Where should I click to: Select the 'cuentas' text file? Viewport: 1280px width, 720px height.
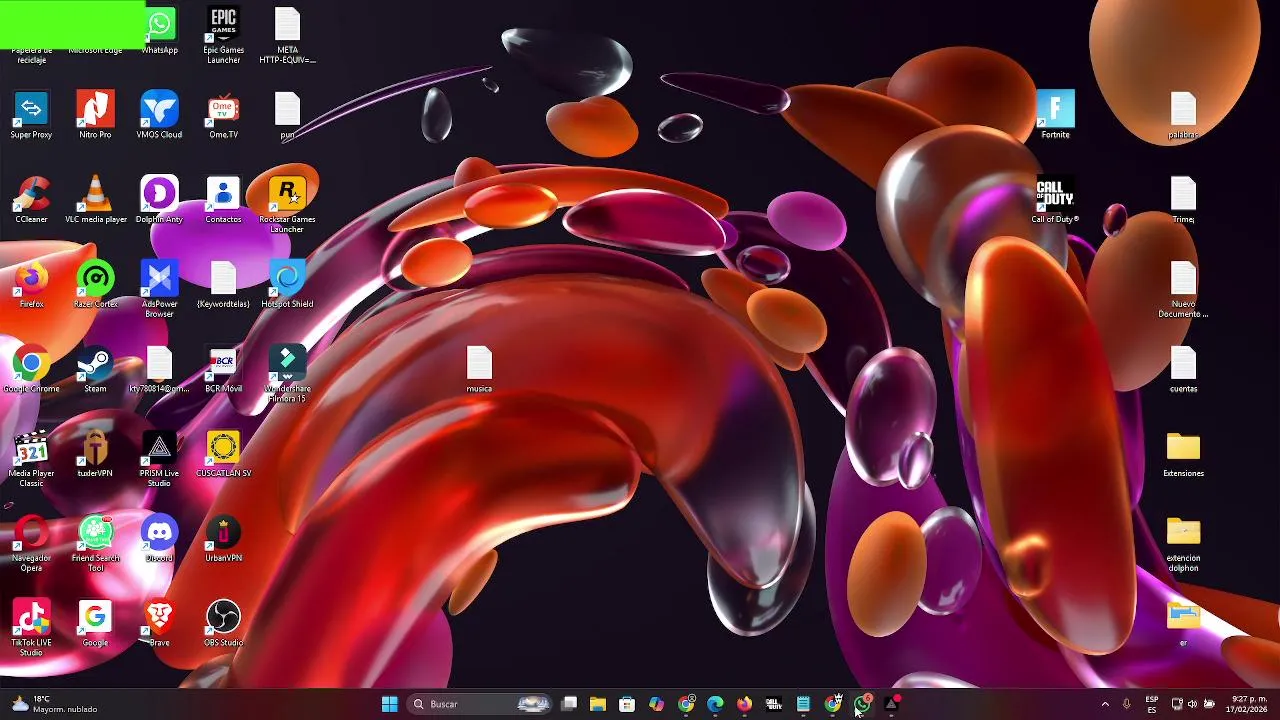[1183, 370]
